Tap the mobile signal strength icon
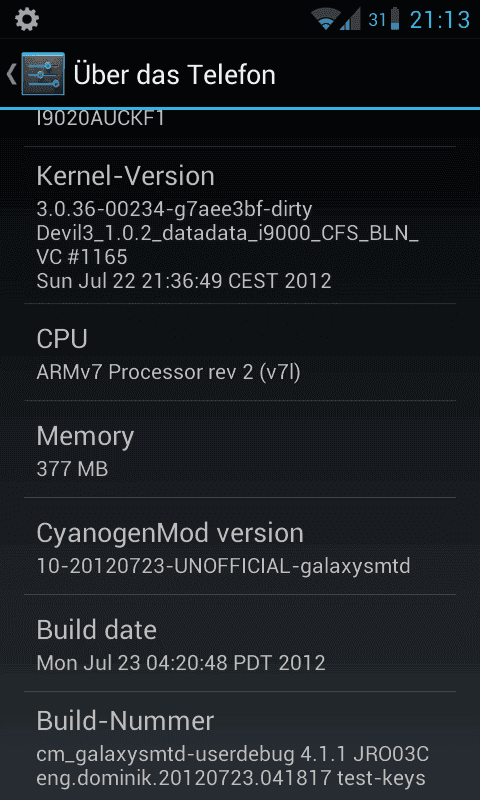 pos(351,19)
